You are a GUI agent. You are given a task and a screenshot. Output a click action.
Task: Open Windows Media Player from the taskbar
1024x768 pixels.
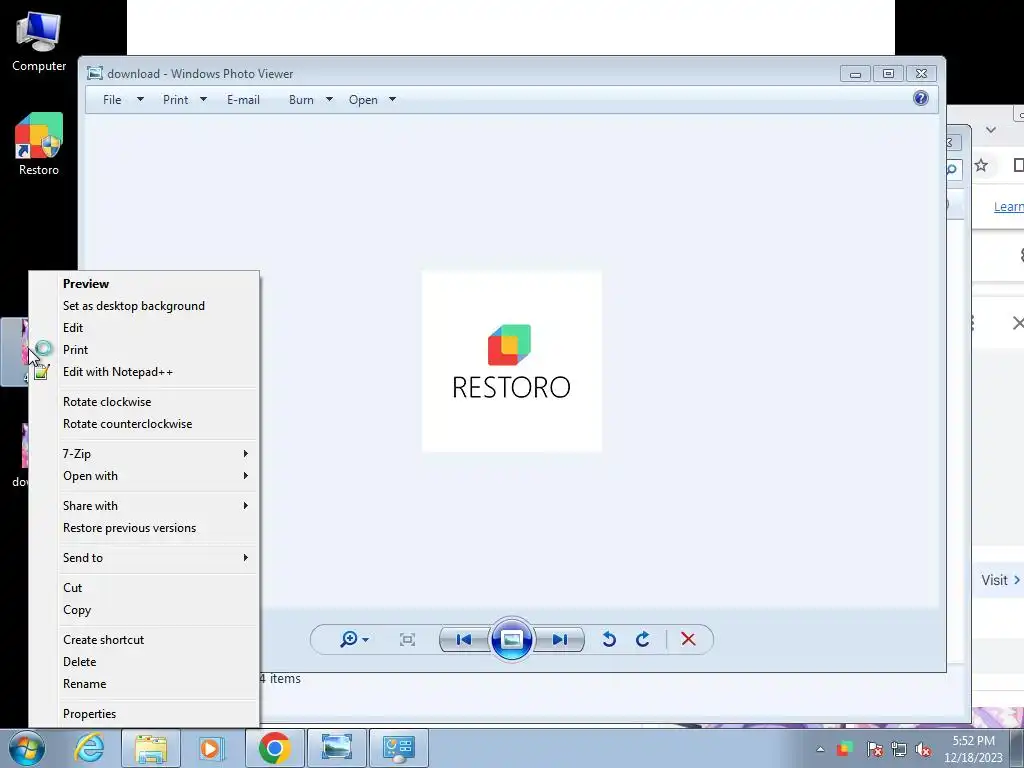click(211, 748)
